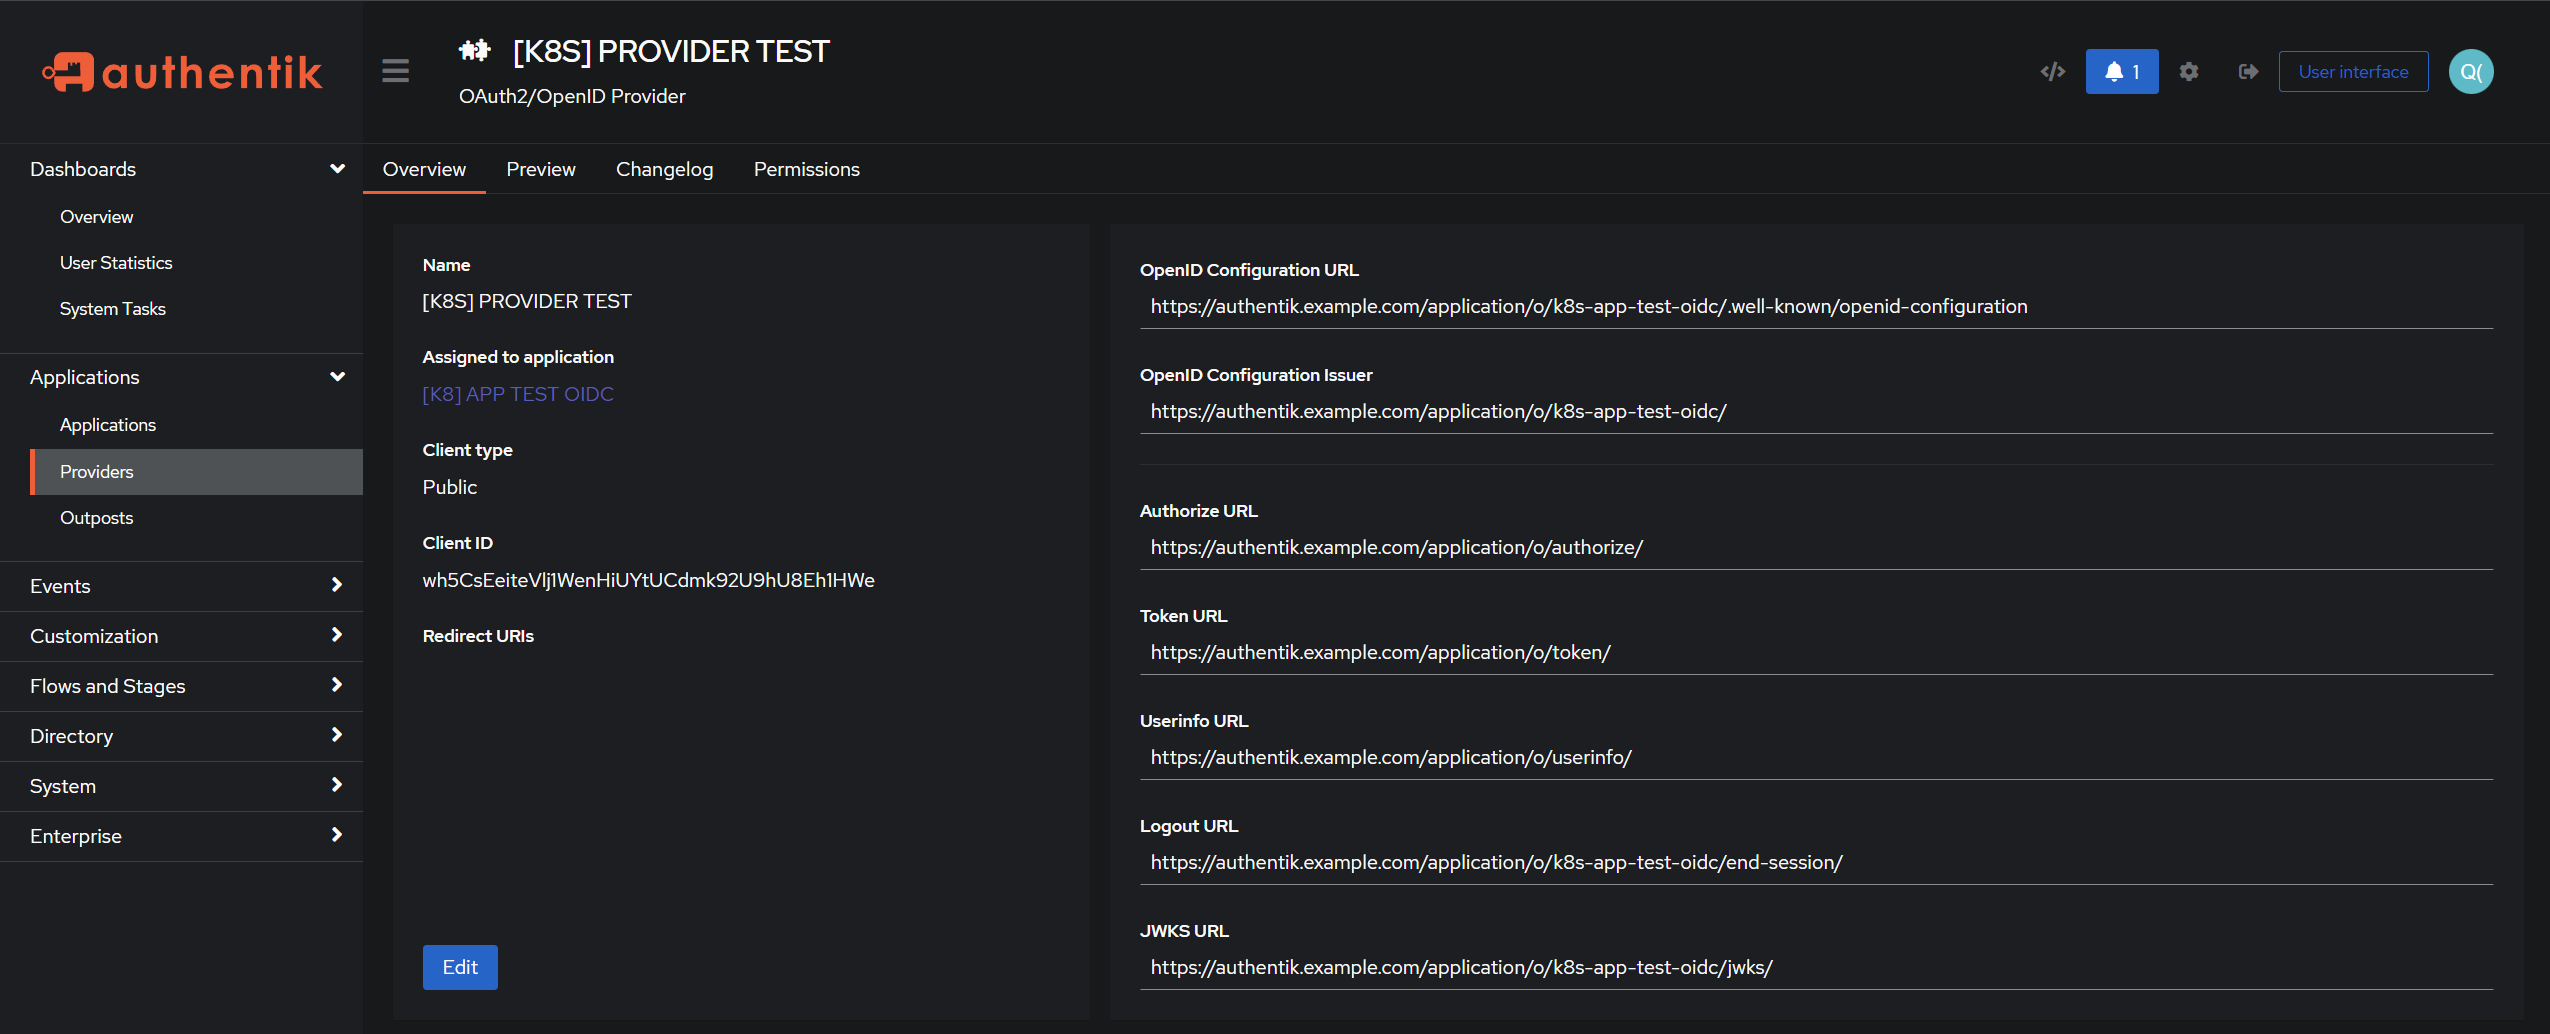The height and width of the screenshot is (1034, 2550).
Task: Open the API drawer code icon
Action: click(2052, 72)
